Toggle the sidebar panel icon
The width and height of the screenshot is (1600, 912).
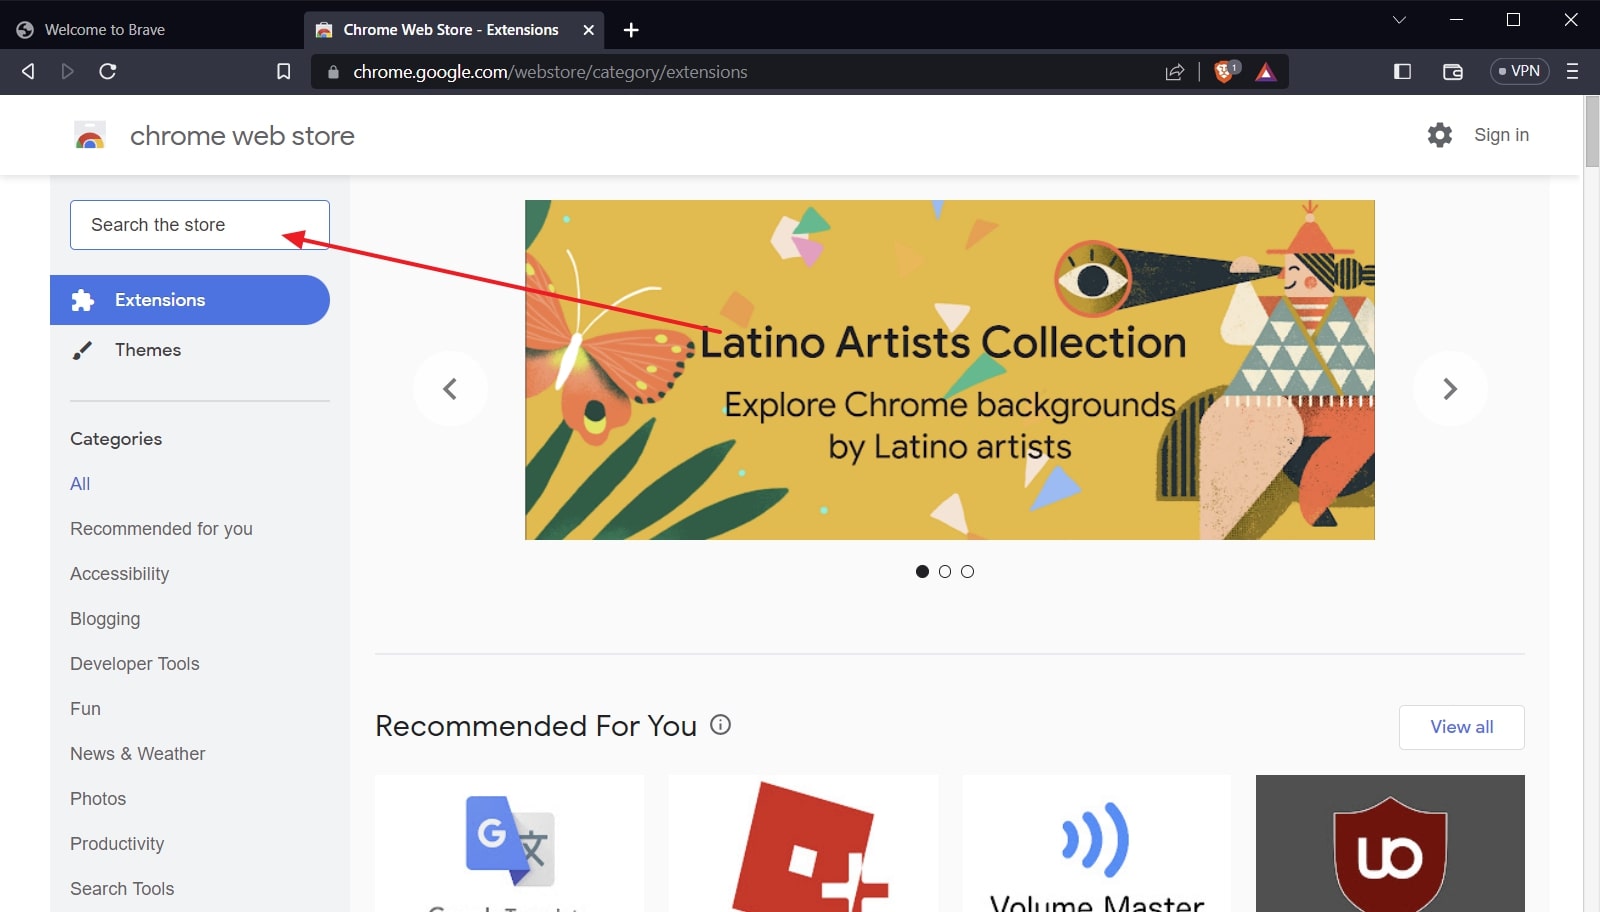1402,71
